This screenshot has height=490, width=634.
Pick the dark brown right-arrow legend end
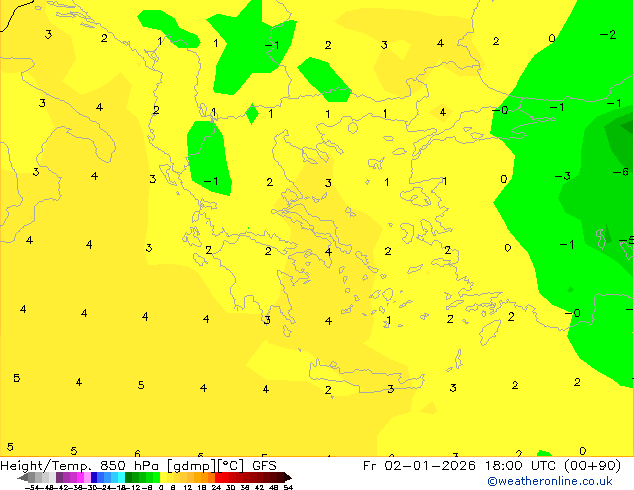(x=288, y=477)
